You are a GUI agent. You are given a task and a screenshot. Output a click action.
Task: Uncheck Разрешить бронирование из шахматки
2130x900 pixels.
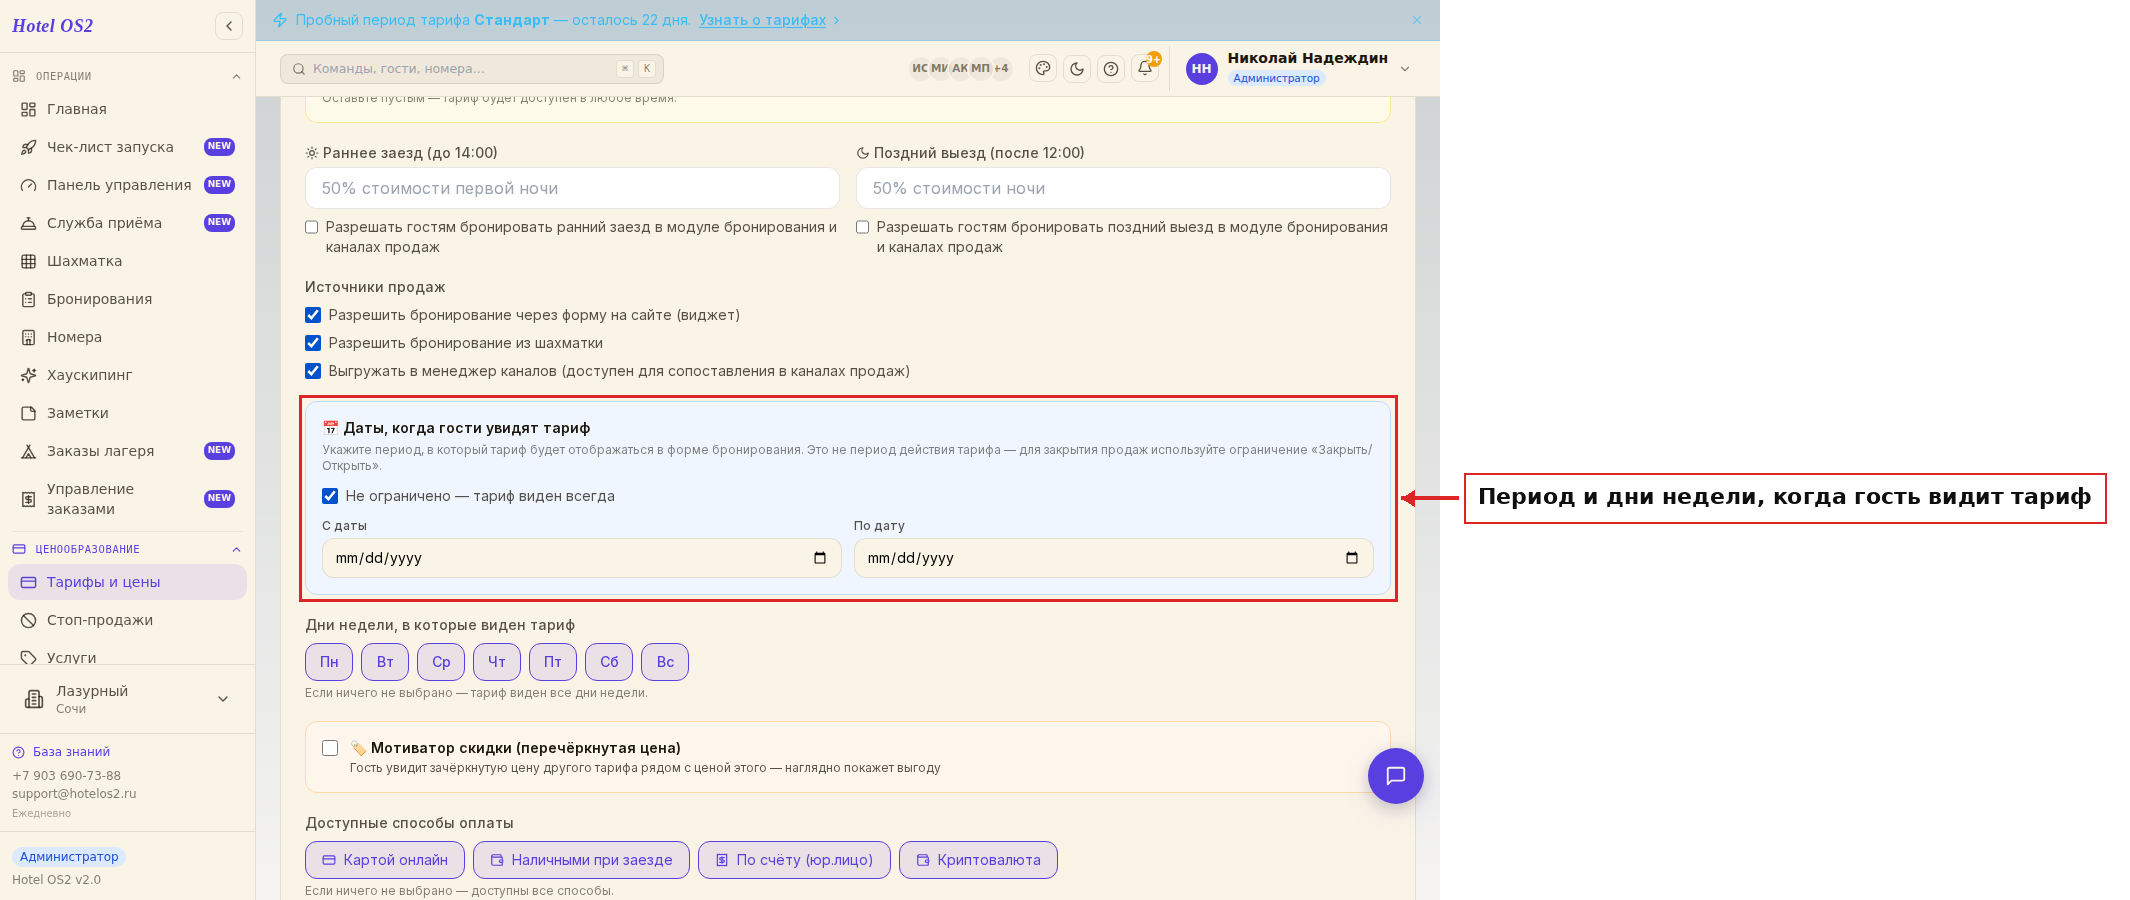(313, 343)
